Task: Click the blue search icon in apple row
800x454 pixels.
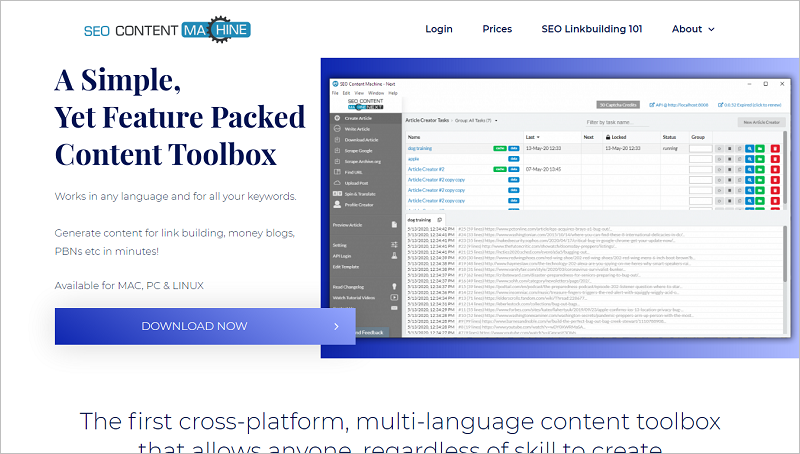Action: pos(749,159)
